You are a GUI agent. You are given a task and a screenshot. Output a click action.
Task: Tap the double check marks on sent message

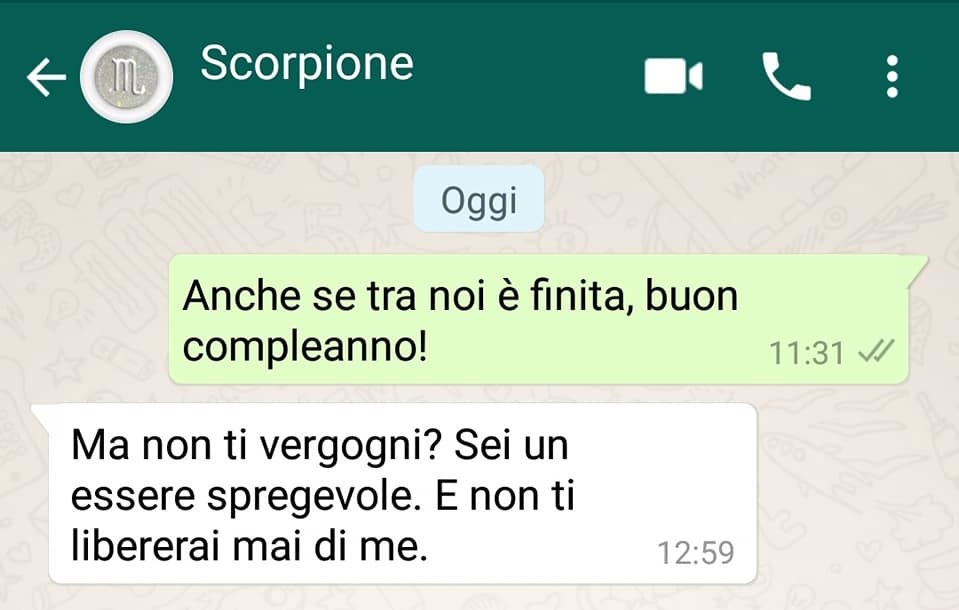pyautogui.click(x=876, y=352)
